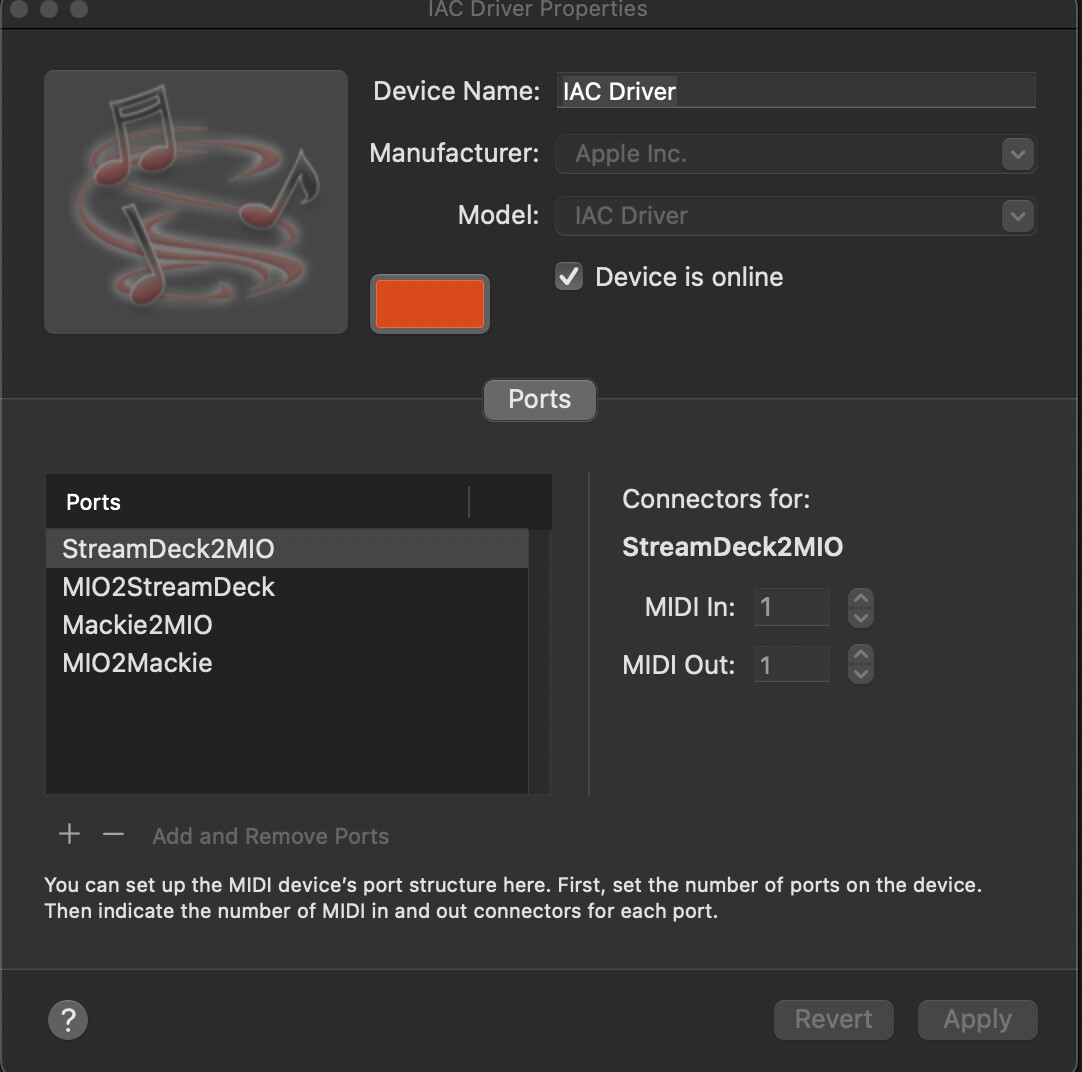This screenshot has width=1082, height=1072.
Task: Increase MIDI In count with up arrow
Action: coord(860,598)
